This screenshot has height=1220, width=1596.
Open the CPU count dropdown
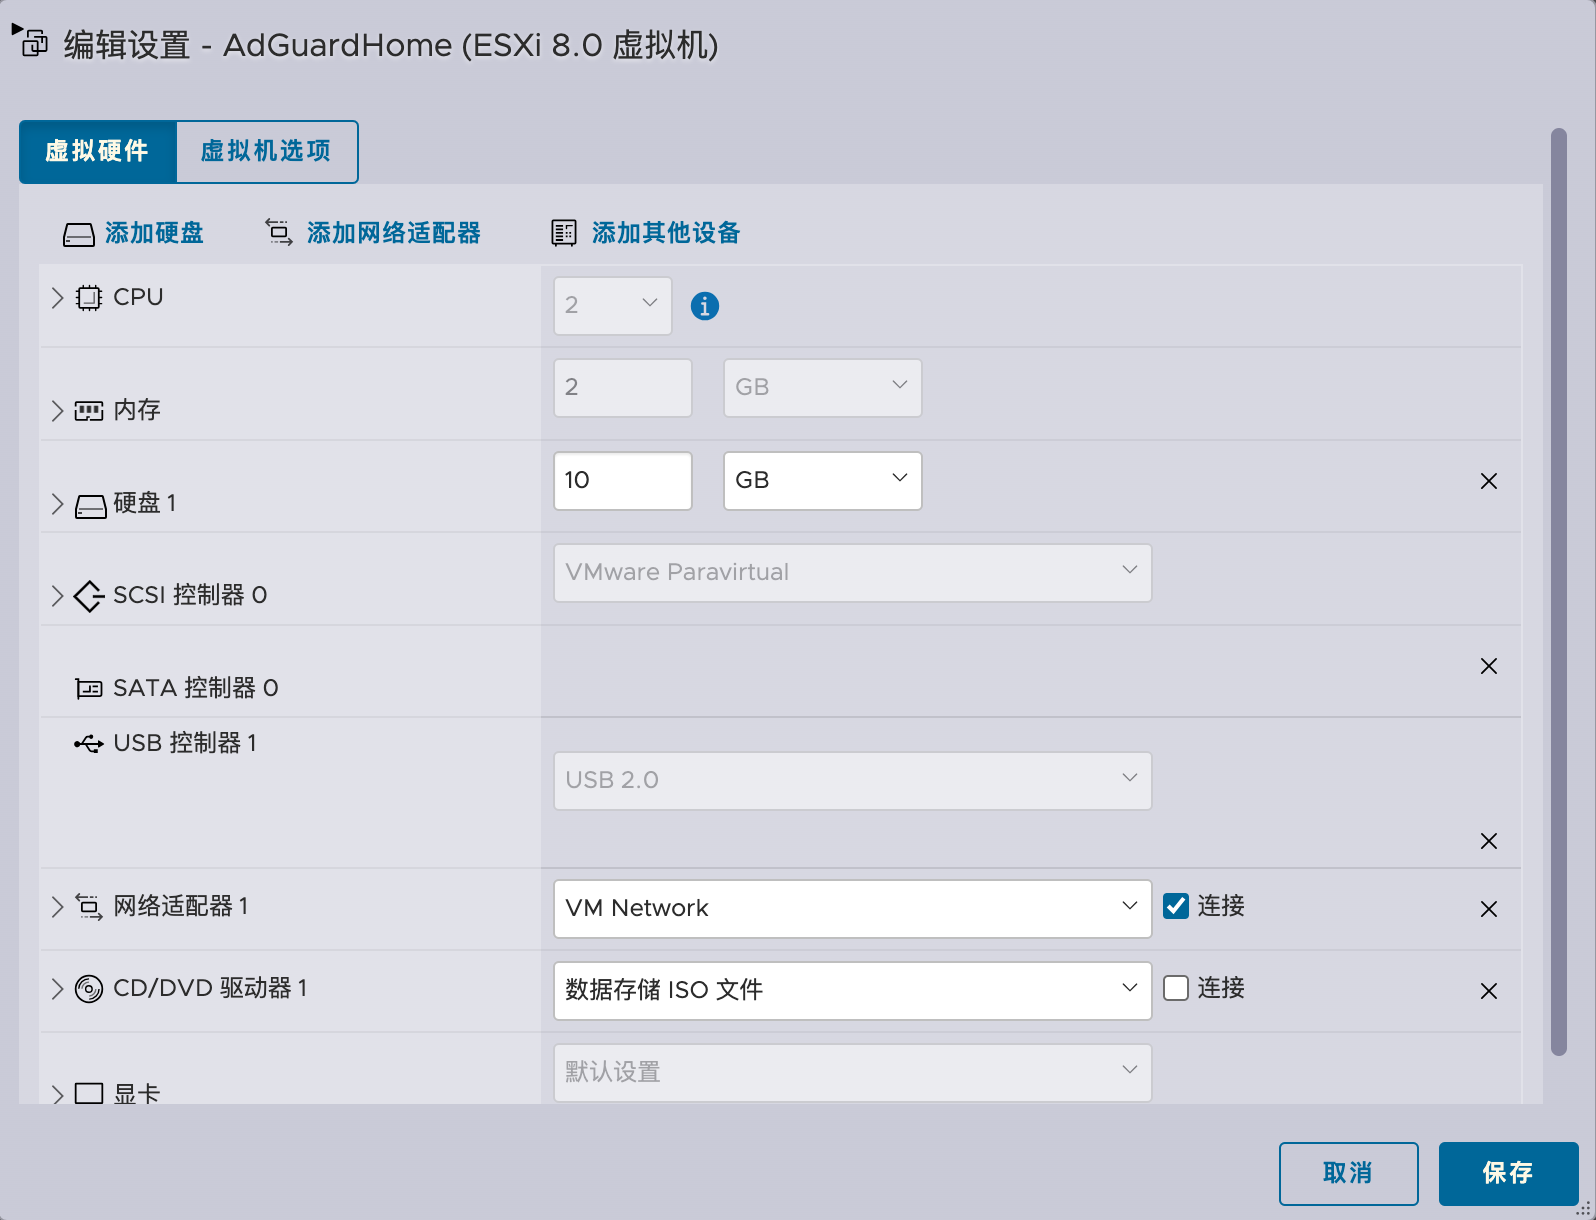(613, 306)
